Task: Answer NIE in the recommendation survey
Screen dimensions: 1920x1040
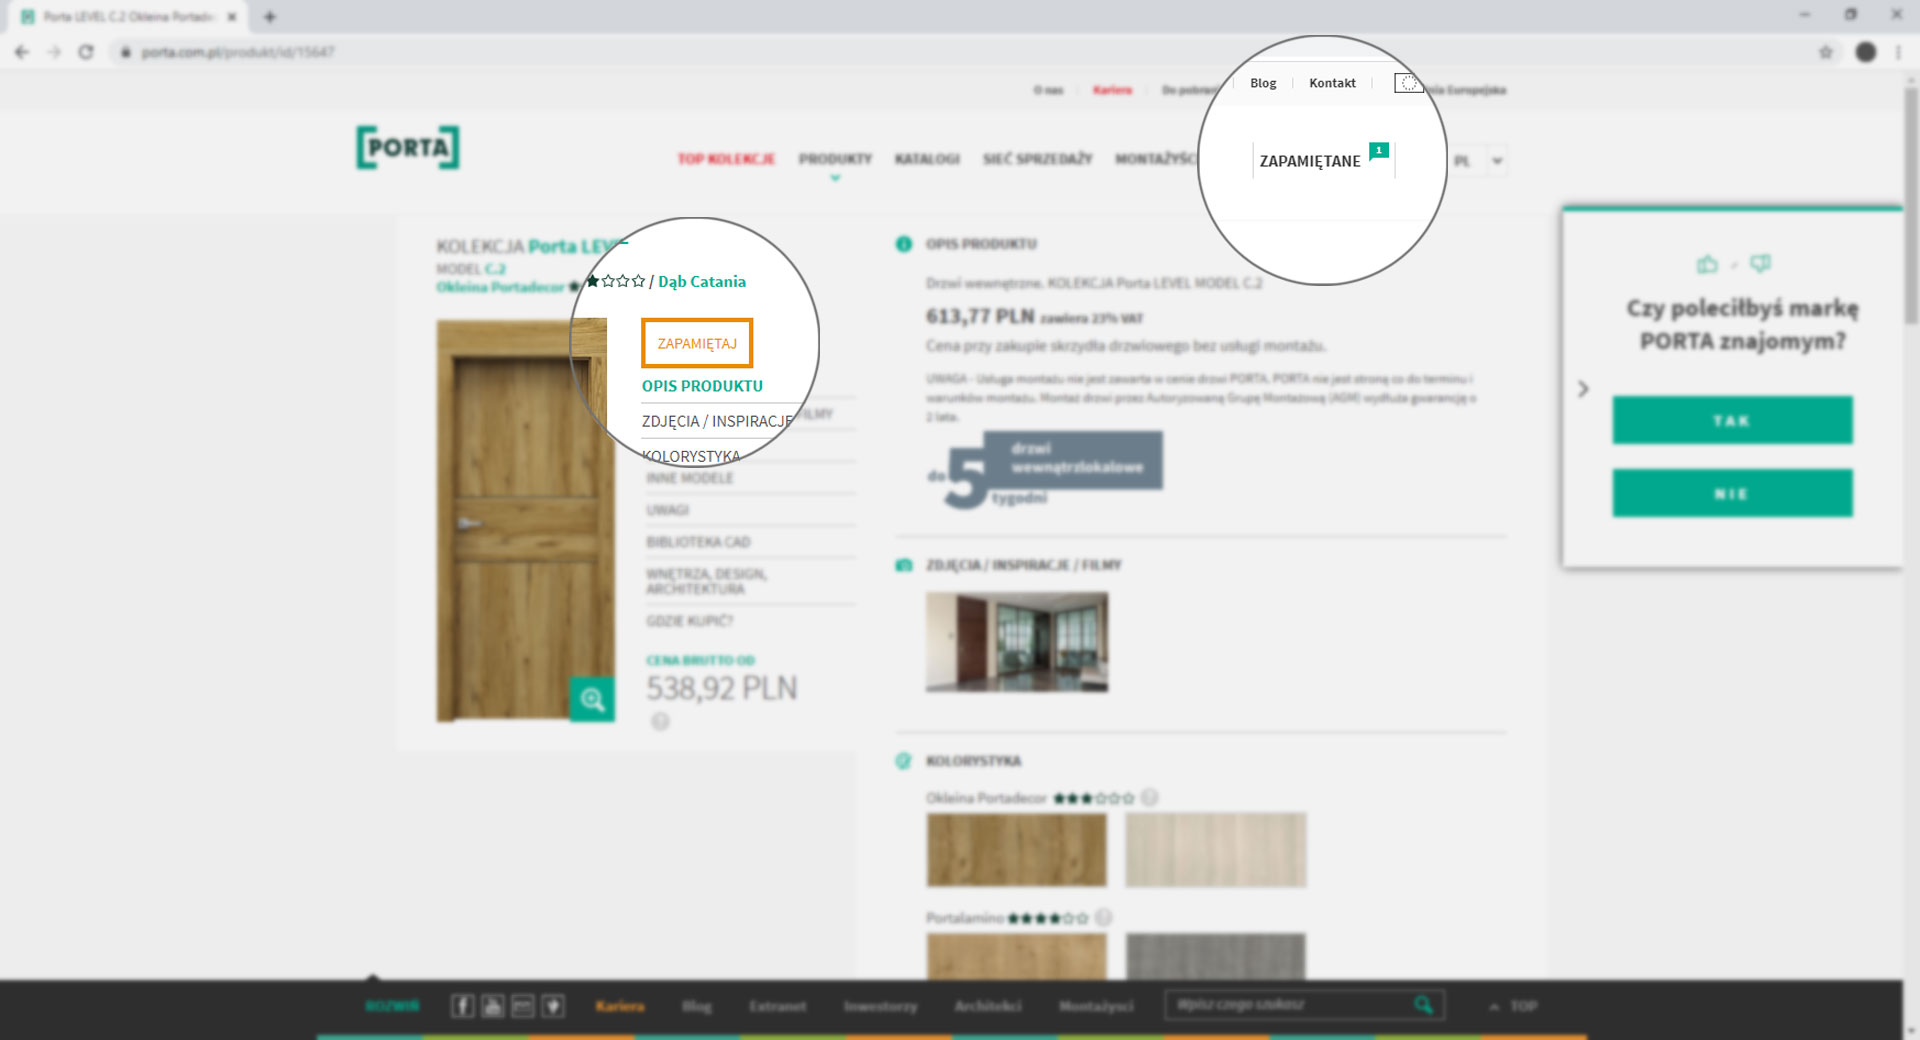Action: 1732,493
